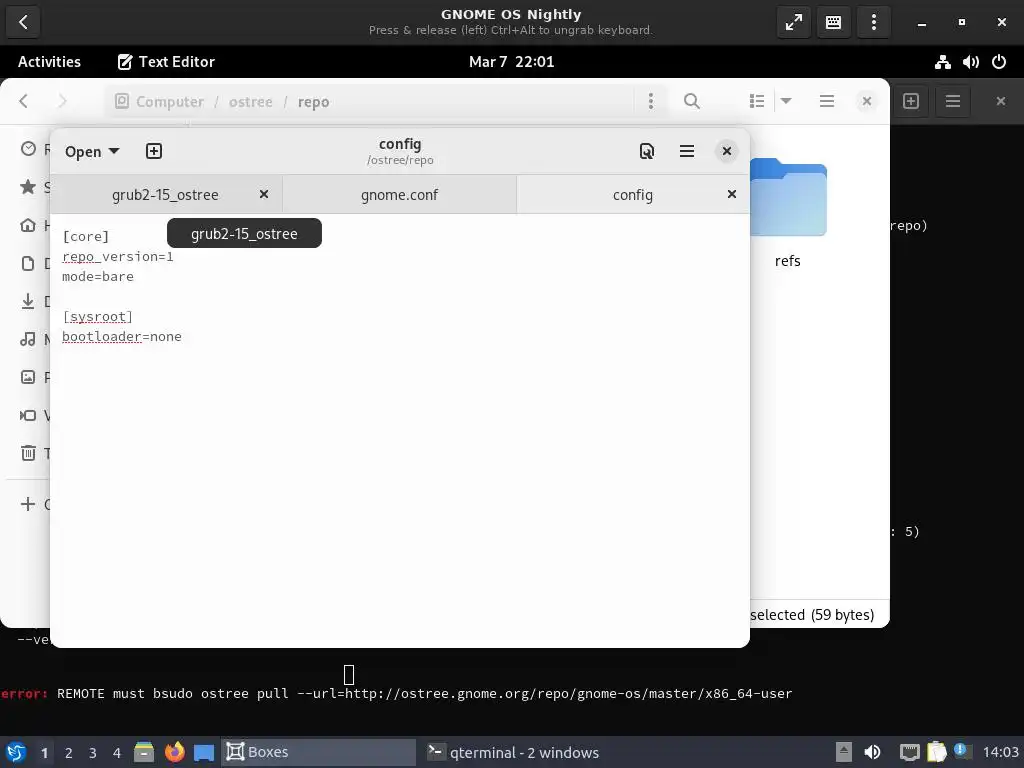Open find and replace in Text Editor

point(647,152)
